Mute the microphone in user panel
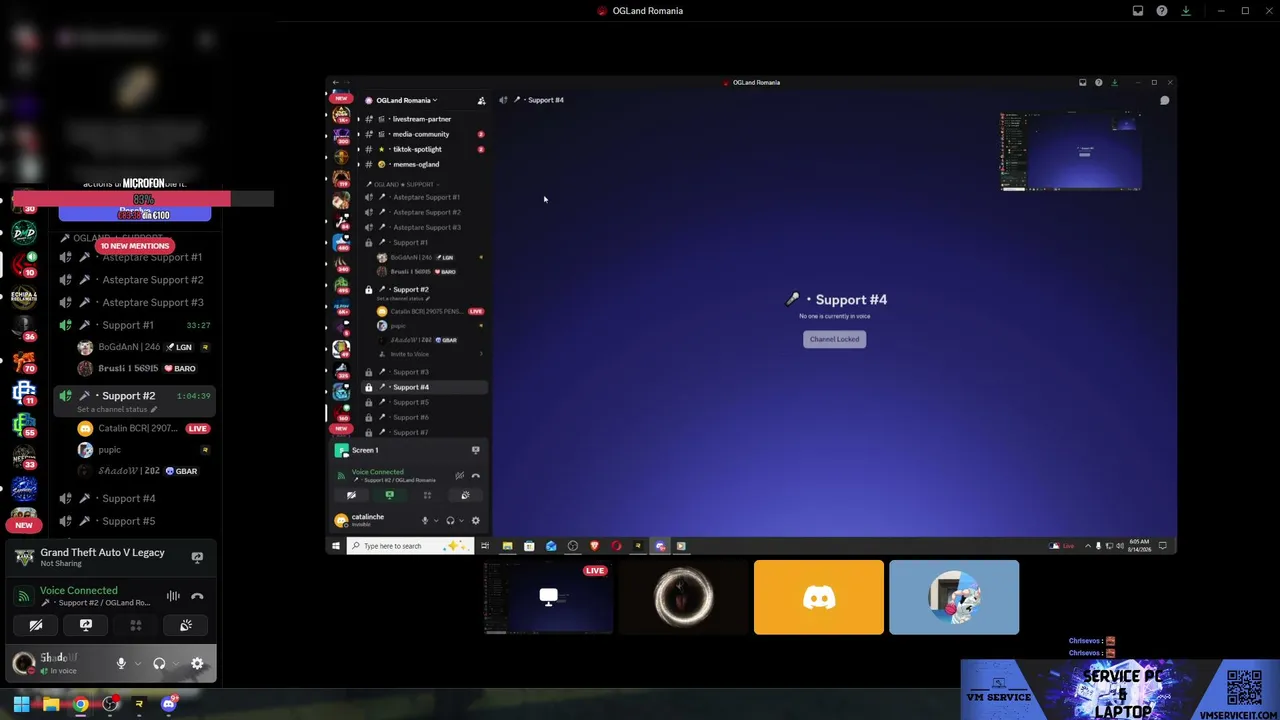This screenshot has width=1280, height=720. tap(121, 663)
